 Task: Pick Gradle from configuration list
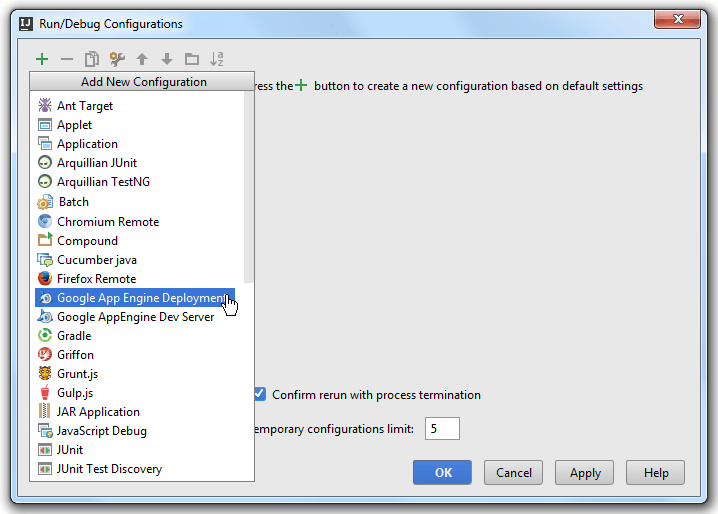pos(74,336)
